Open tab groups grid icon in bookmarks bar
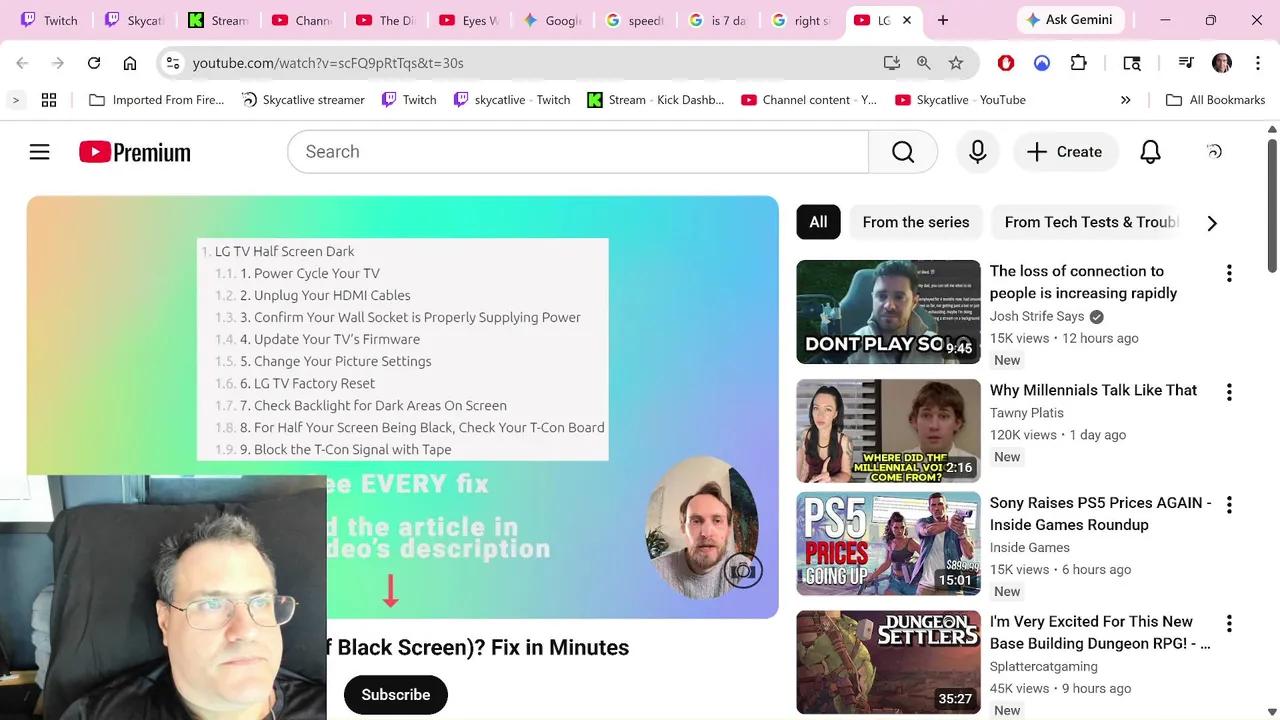Image resolution: width=1280 pixels, height=720 pixels. pos(49,100)
